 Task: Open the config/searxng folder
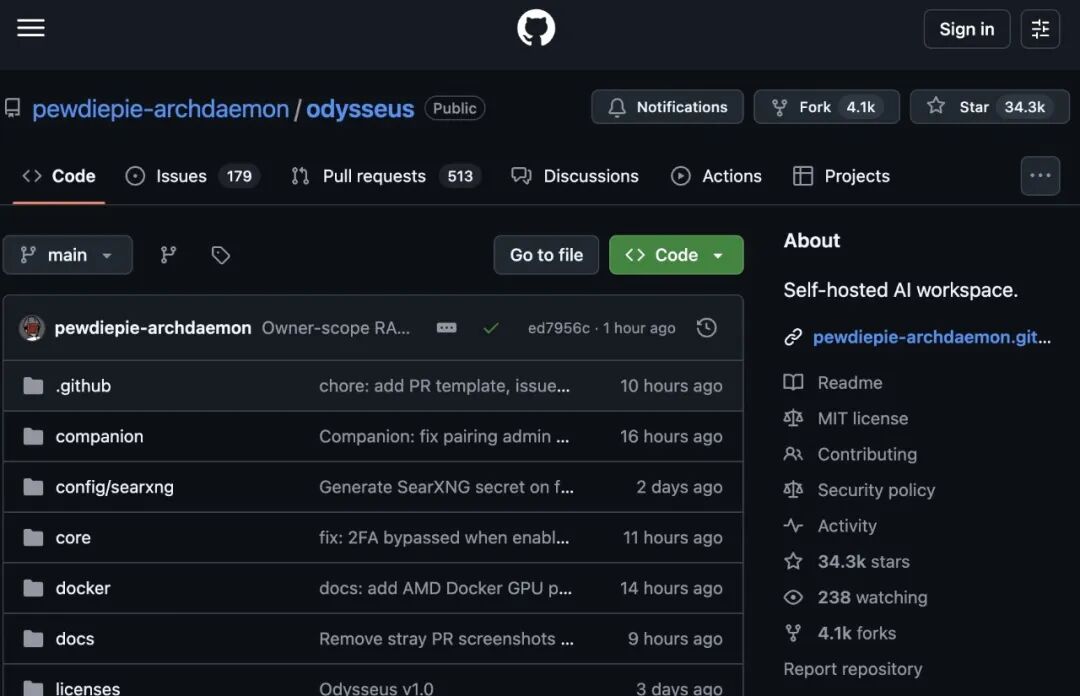tap(114, 487)
